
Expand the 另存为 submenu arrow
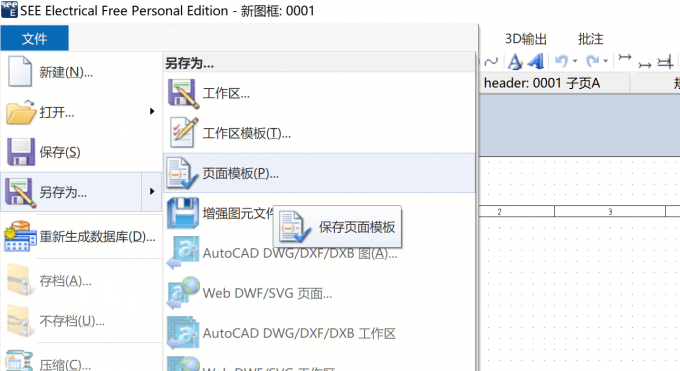(x=152, y=191)
